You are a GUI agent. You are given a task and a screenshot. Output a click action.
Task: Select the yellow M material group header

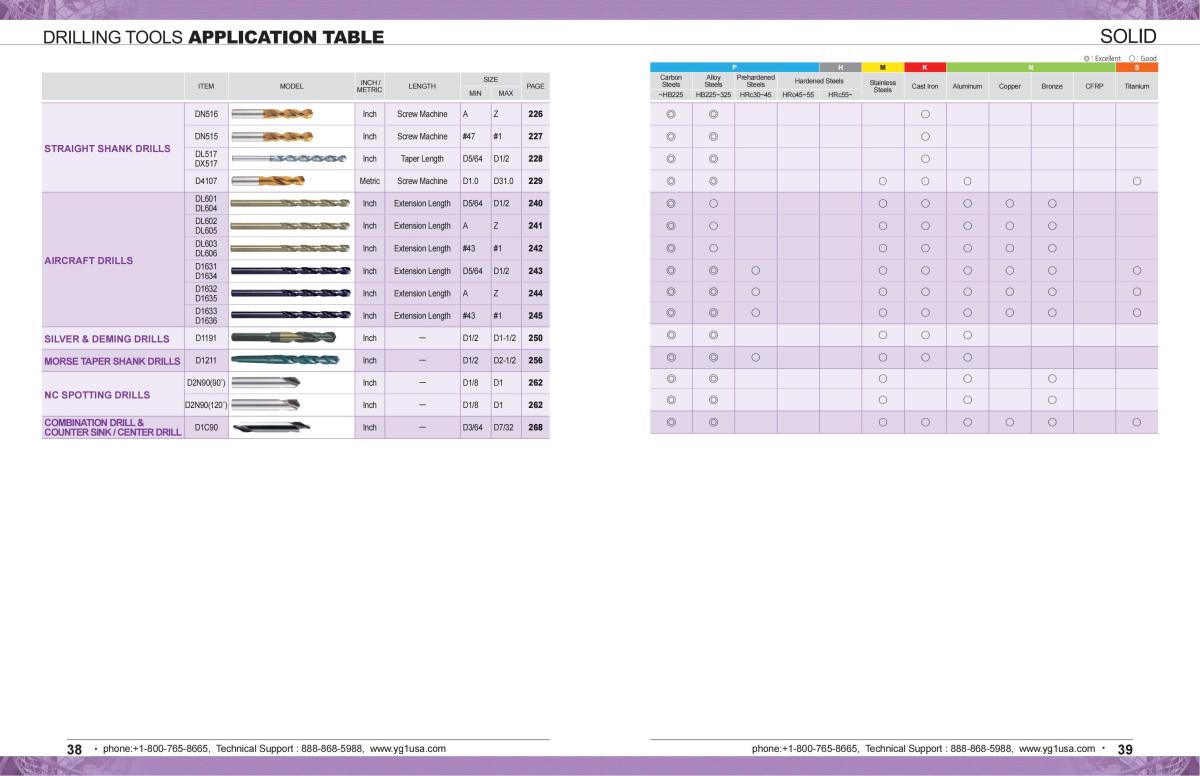[882, 67]
